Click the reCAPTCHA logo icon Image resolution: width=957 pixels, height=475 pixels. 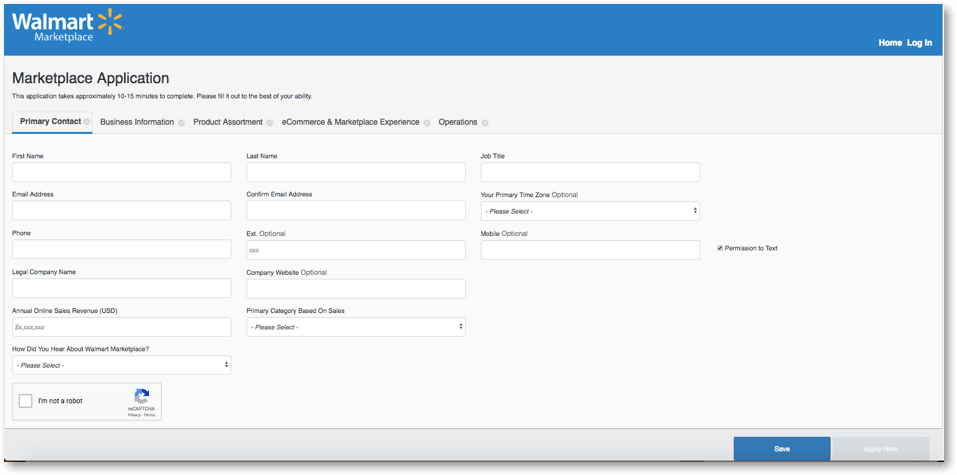(142, 397)
